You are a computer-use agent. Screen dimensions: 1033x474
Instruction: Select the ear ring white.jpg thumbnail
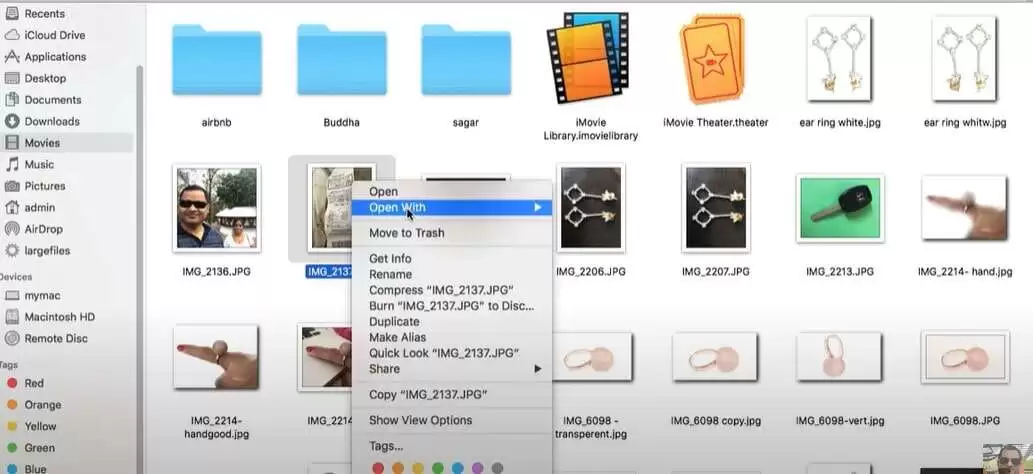click(839, 61)
